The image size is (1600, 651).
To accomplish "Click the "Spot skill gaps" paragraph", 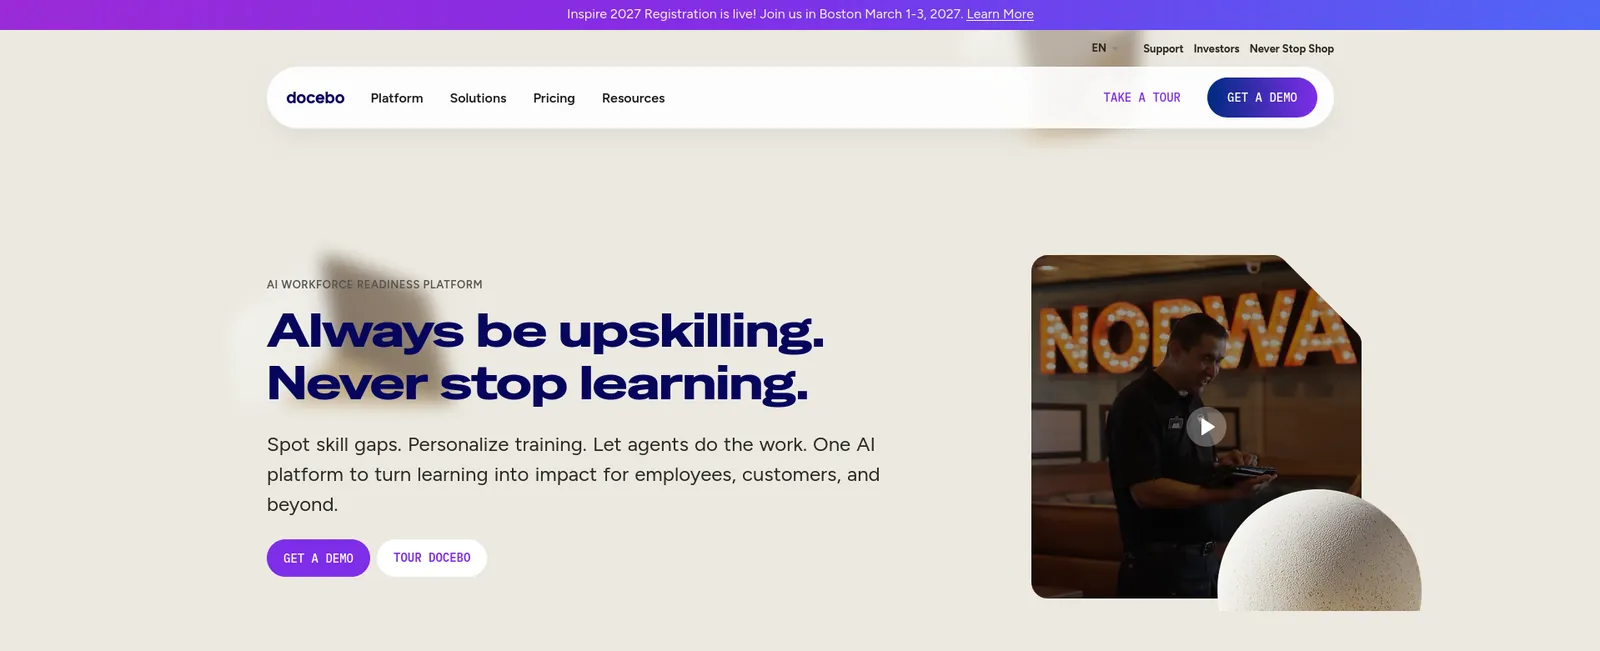I will coord(573,474).
